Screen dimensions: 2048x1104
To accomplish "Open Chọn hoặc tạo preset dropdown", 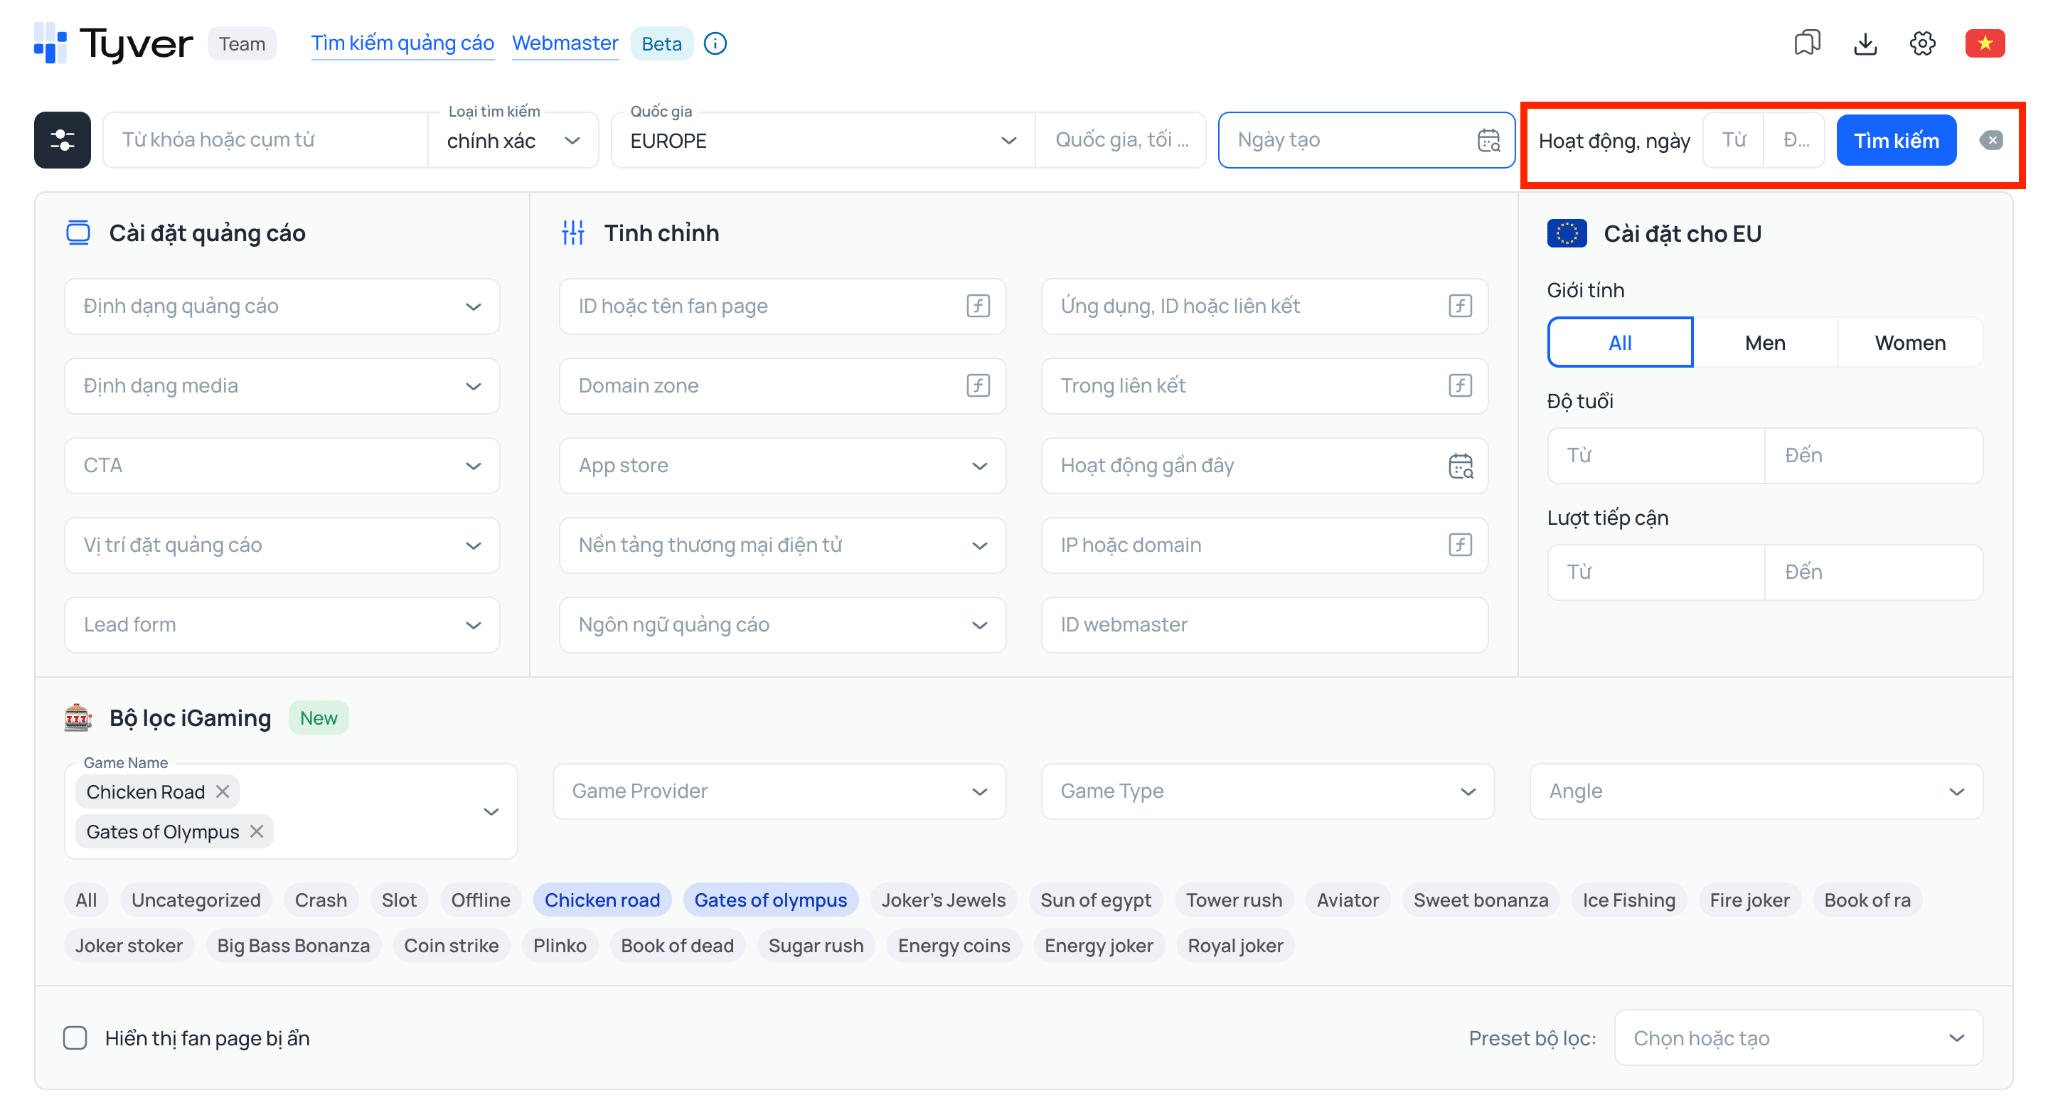I will (1798, 1038).
